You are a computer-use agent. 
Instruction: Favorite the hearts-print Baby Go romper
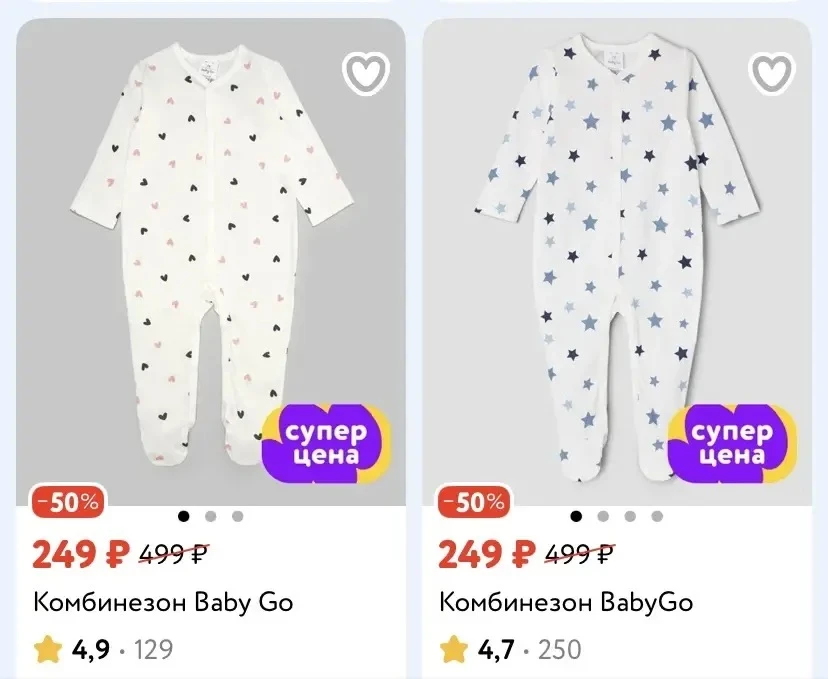coord(366,73)
